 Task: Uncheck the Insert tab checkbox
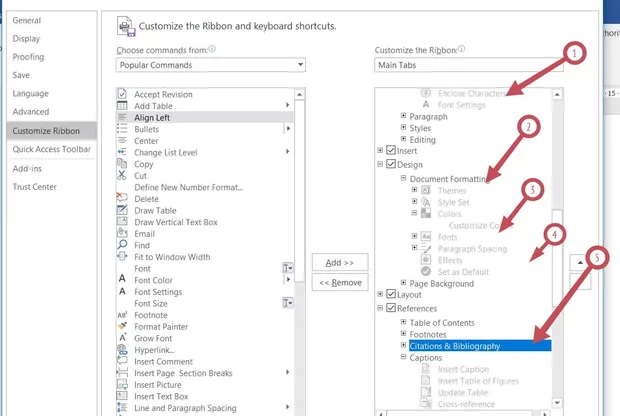(x=391, y=150)
